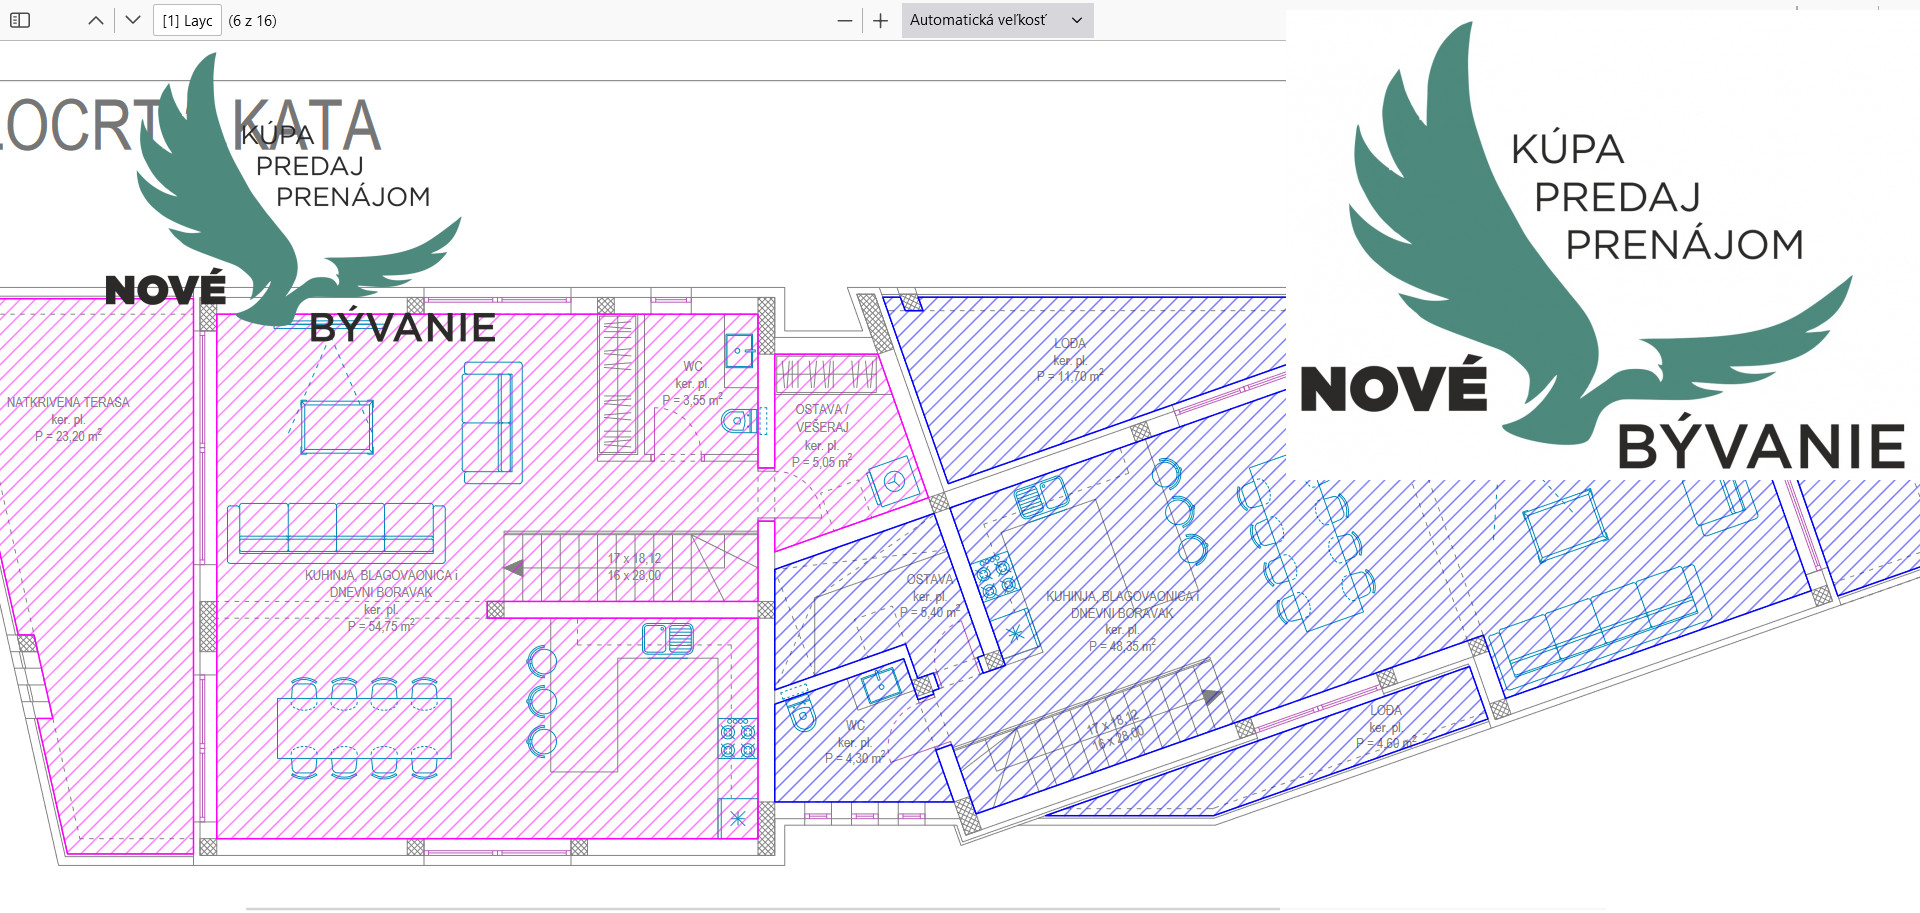Image resolution: width=1920 pixels, height=913 pixels.
Task: Click the 'P = 4,30 m²' WC area
Action: click(x=855, y=758)
